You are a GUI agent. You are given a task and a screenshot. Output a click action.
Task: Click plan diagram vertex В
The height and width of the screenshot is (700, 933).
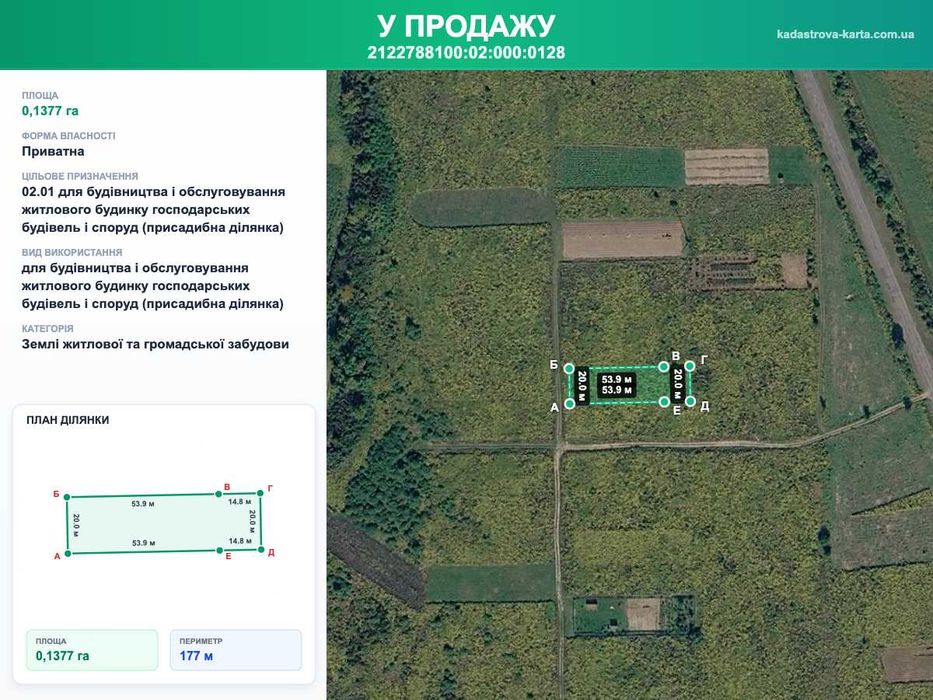pyautogui.click(x=218, y=494)
